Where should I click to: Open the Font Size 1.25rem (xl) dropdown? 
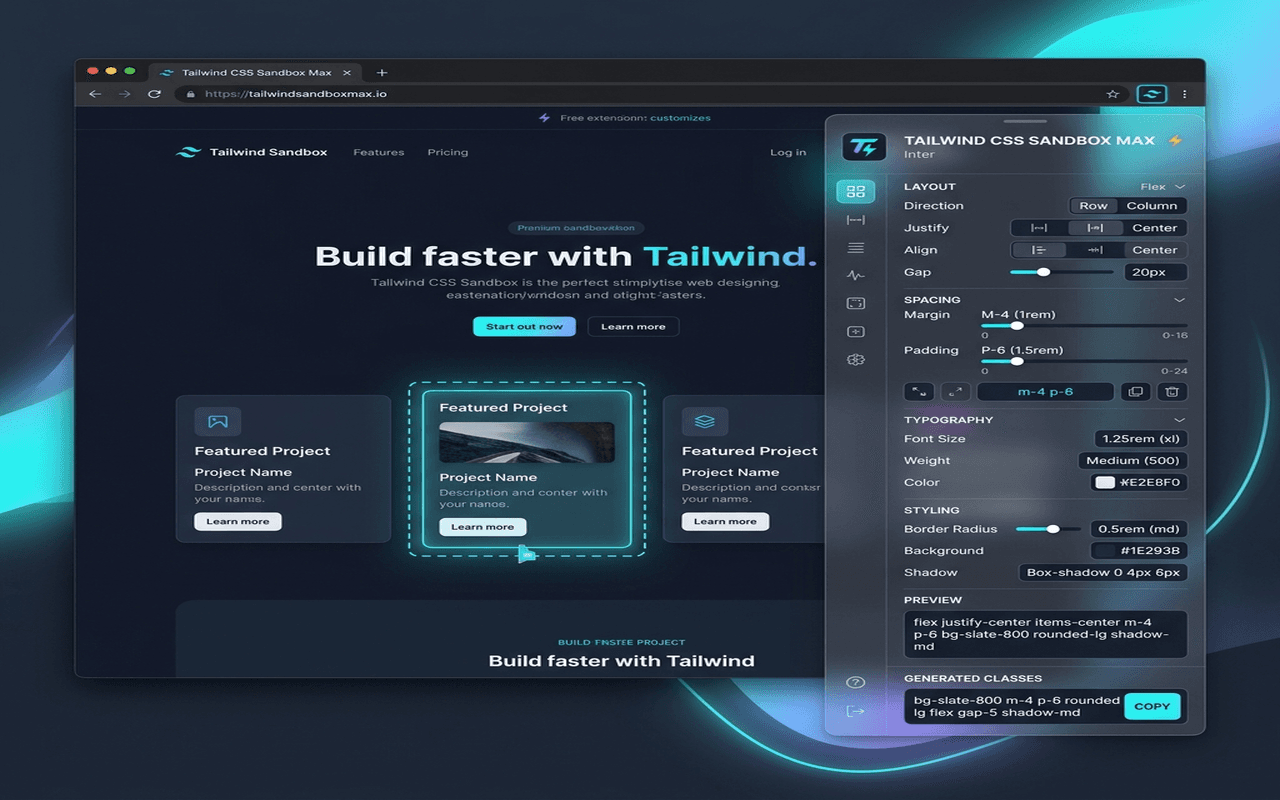(x=1141, y=439)
